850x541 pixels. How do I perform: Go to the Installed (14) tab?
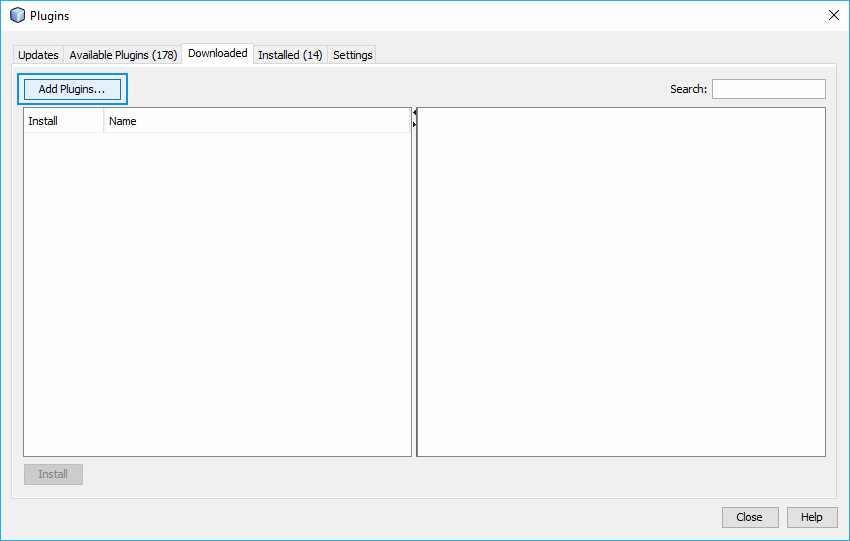pyautogui.click(x=290, y=55)
